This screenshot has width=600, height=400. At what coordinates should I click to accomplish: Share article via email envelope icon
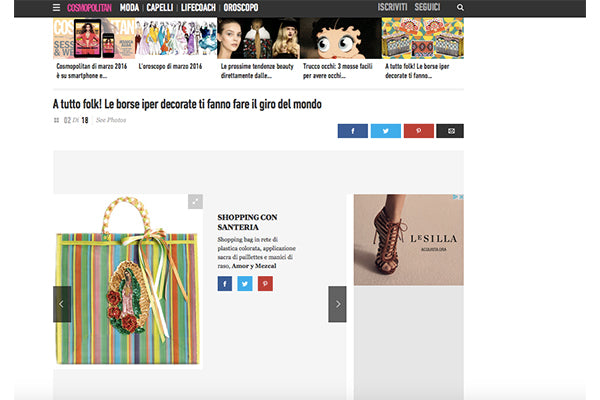coord(450,131)
